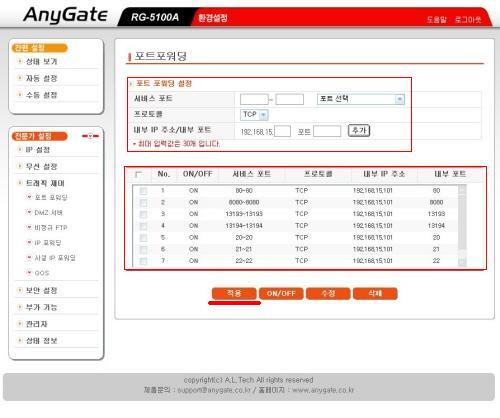The height and width of the screenshot is (418, 500).
Task: Click the port forwarding list scrollbar
Action: point(462,225)
